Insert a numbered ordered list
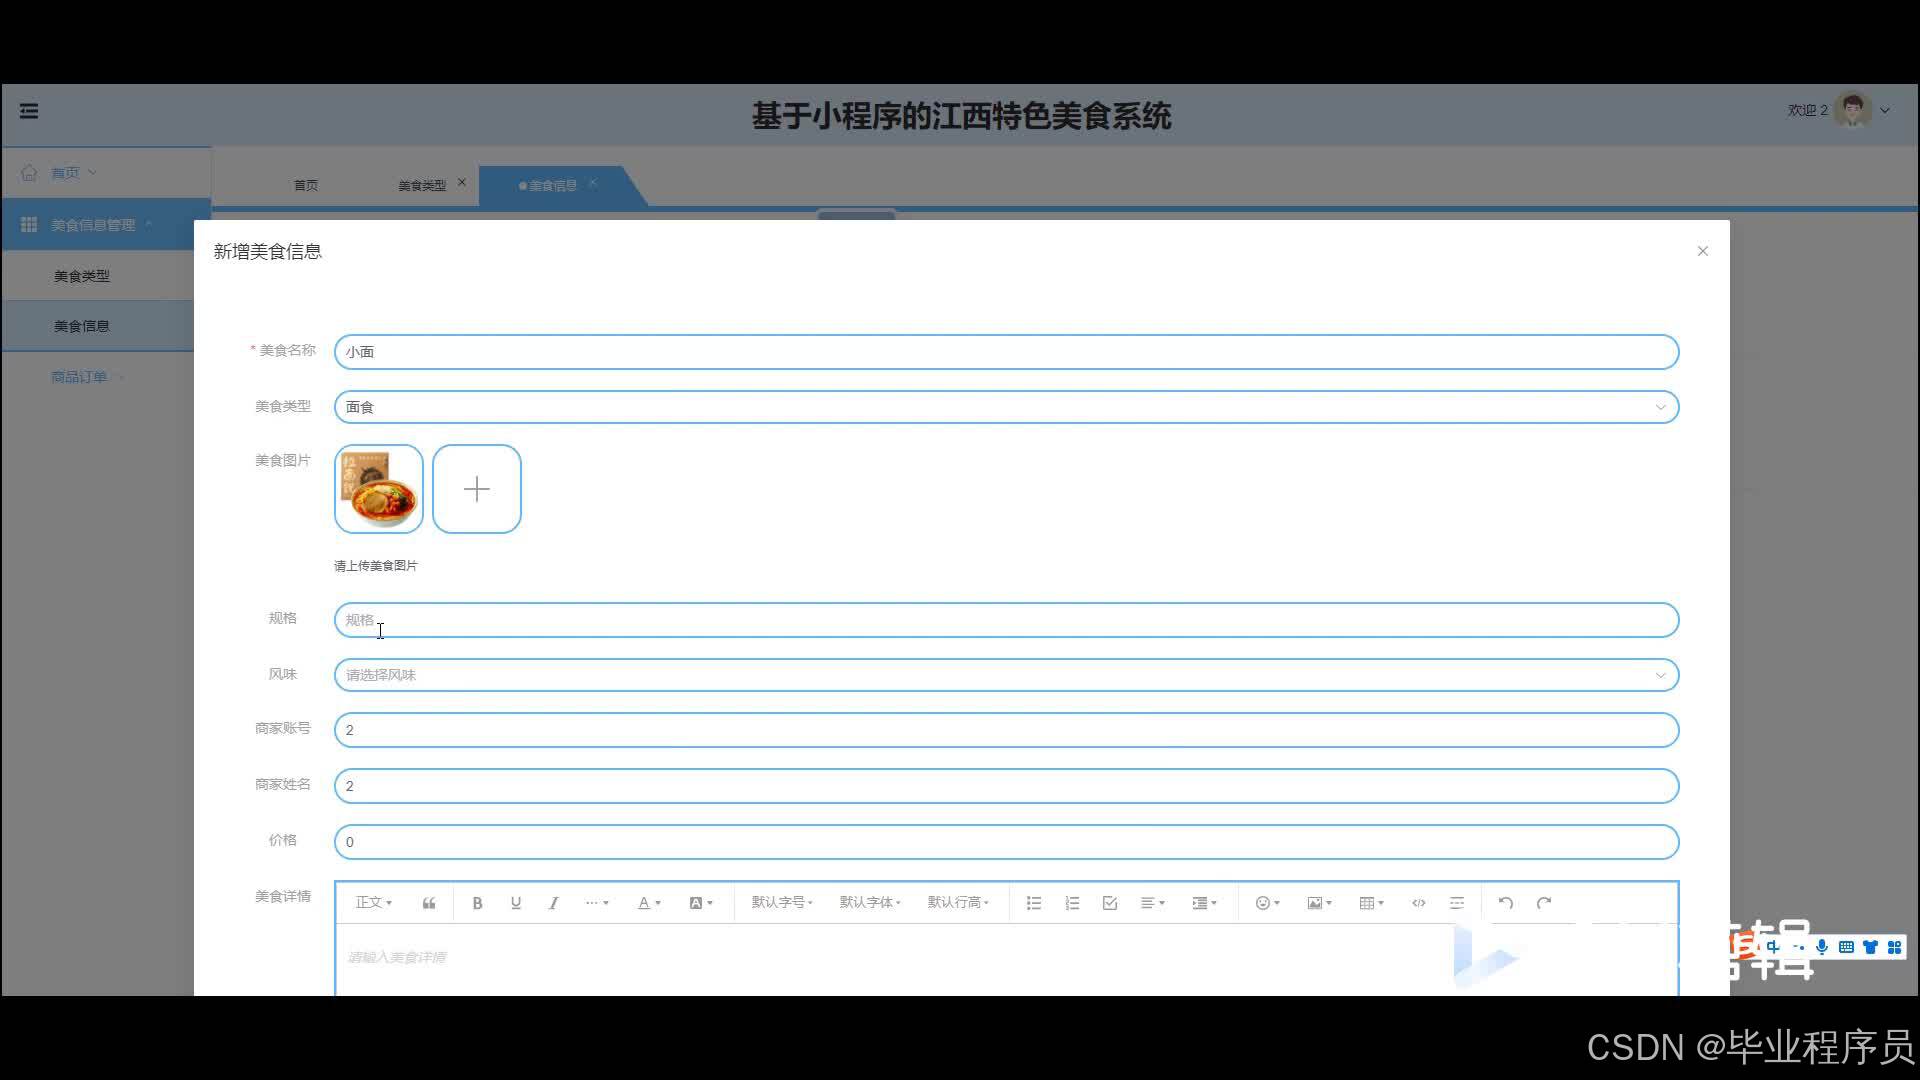The width and height of the screenshot is (1920, 1080). click(x=1072, y=903)
